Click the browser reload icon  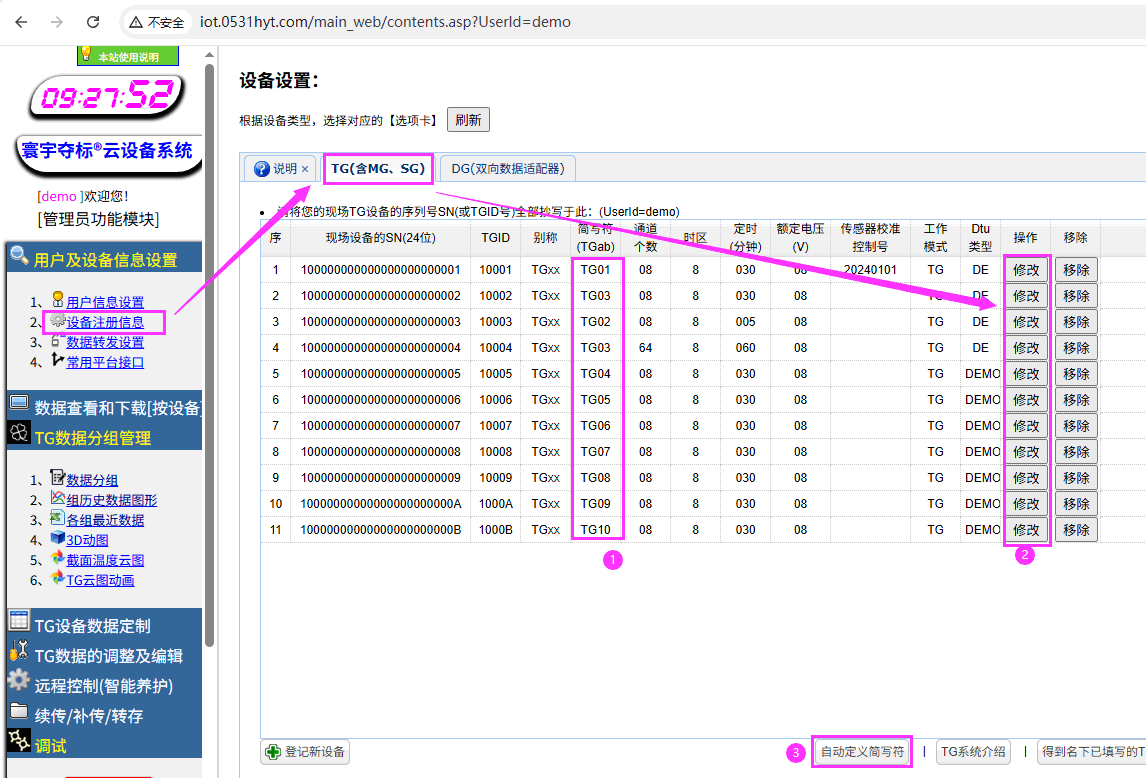93,21
